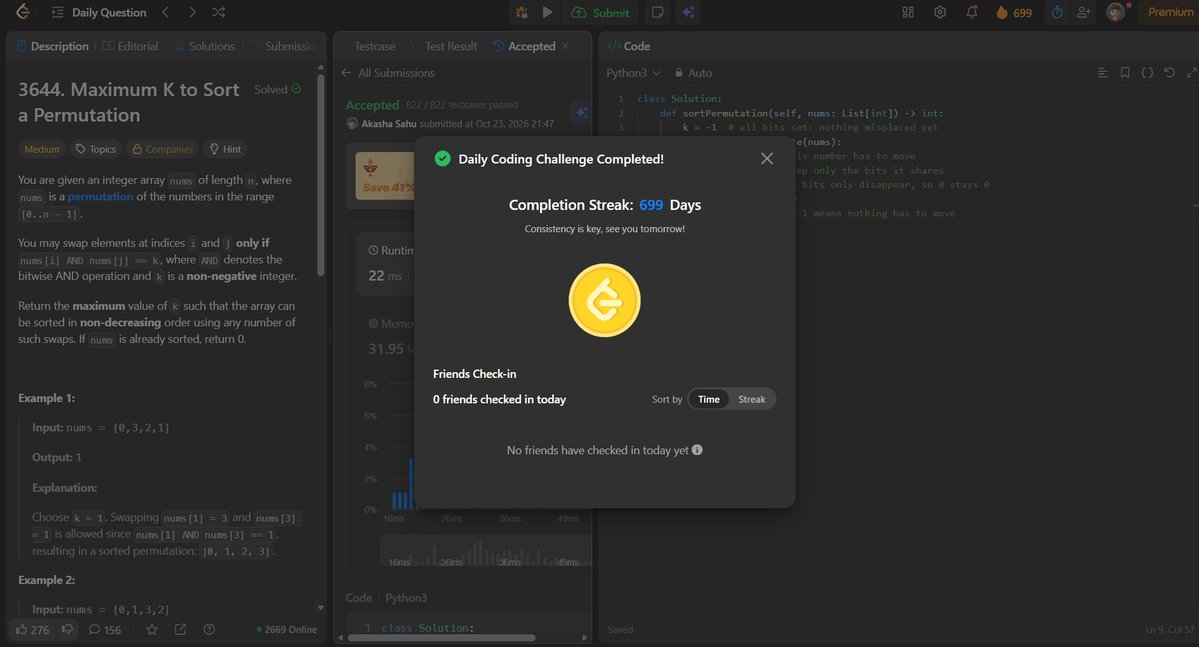Click the Premium button
The image size is (1199, 647).
pyautogui.click(x=1169, y=12)
